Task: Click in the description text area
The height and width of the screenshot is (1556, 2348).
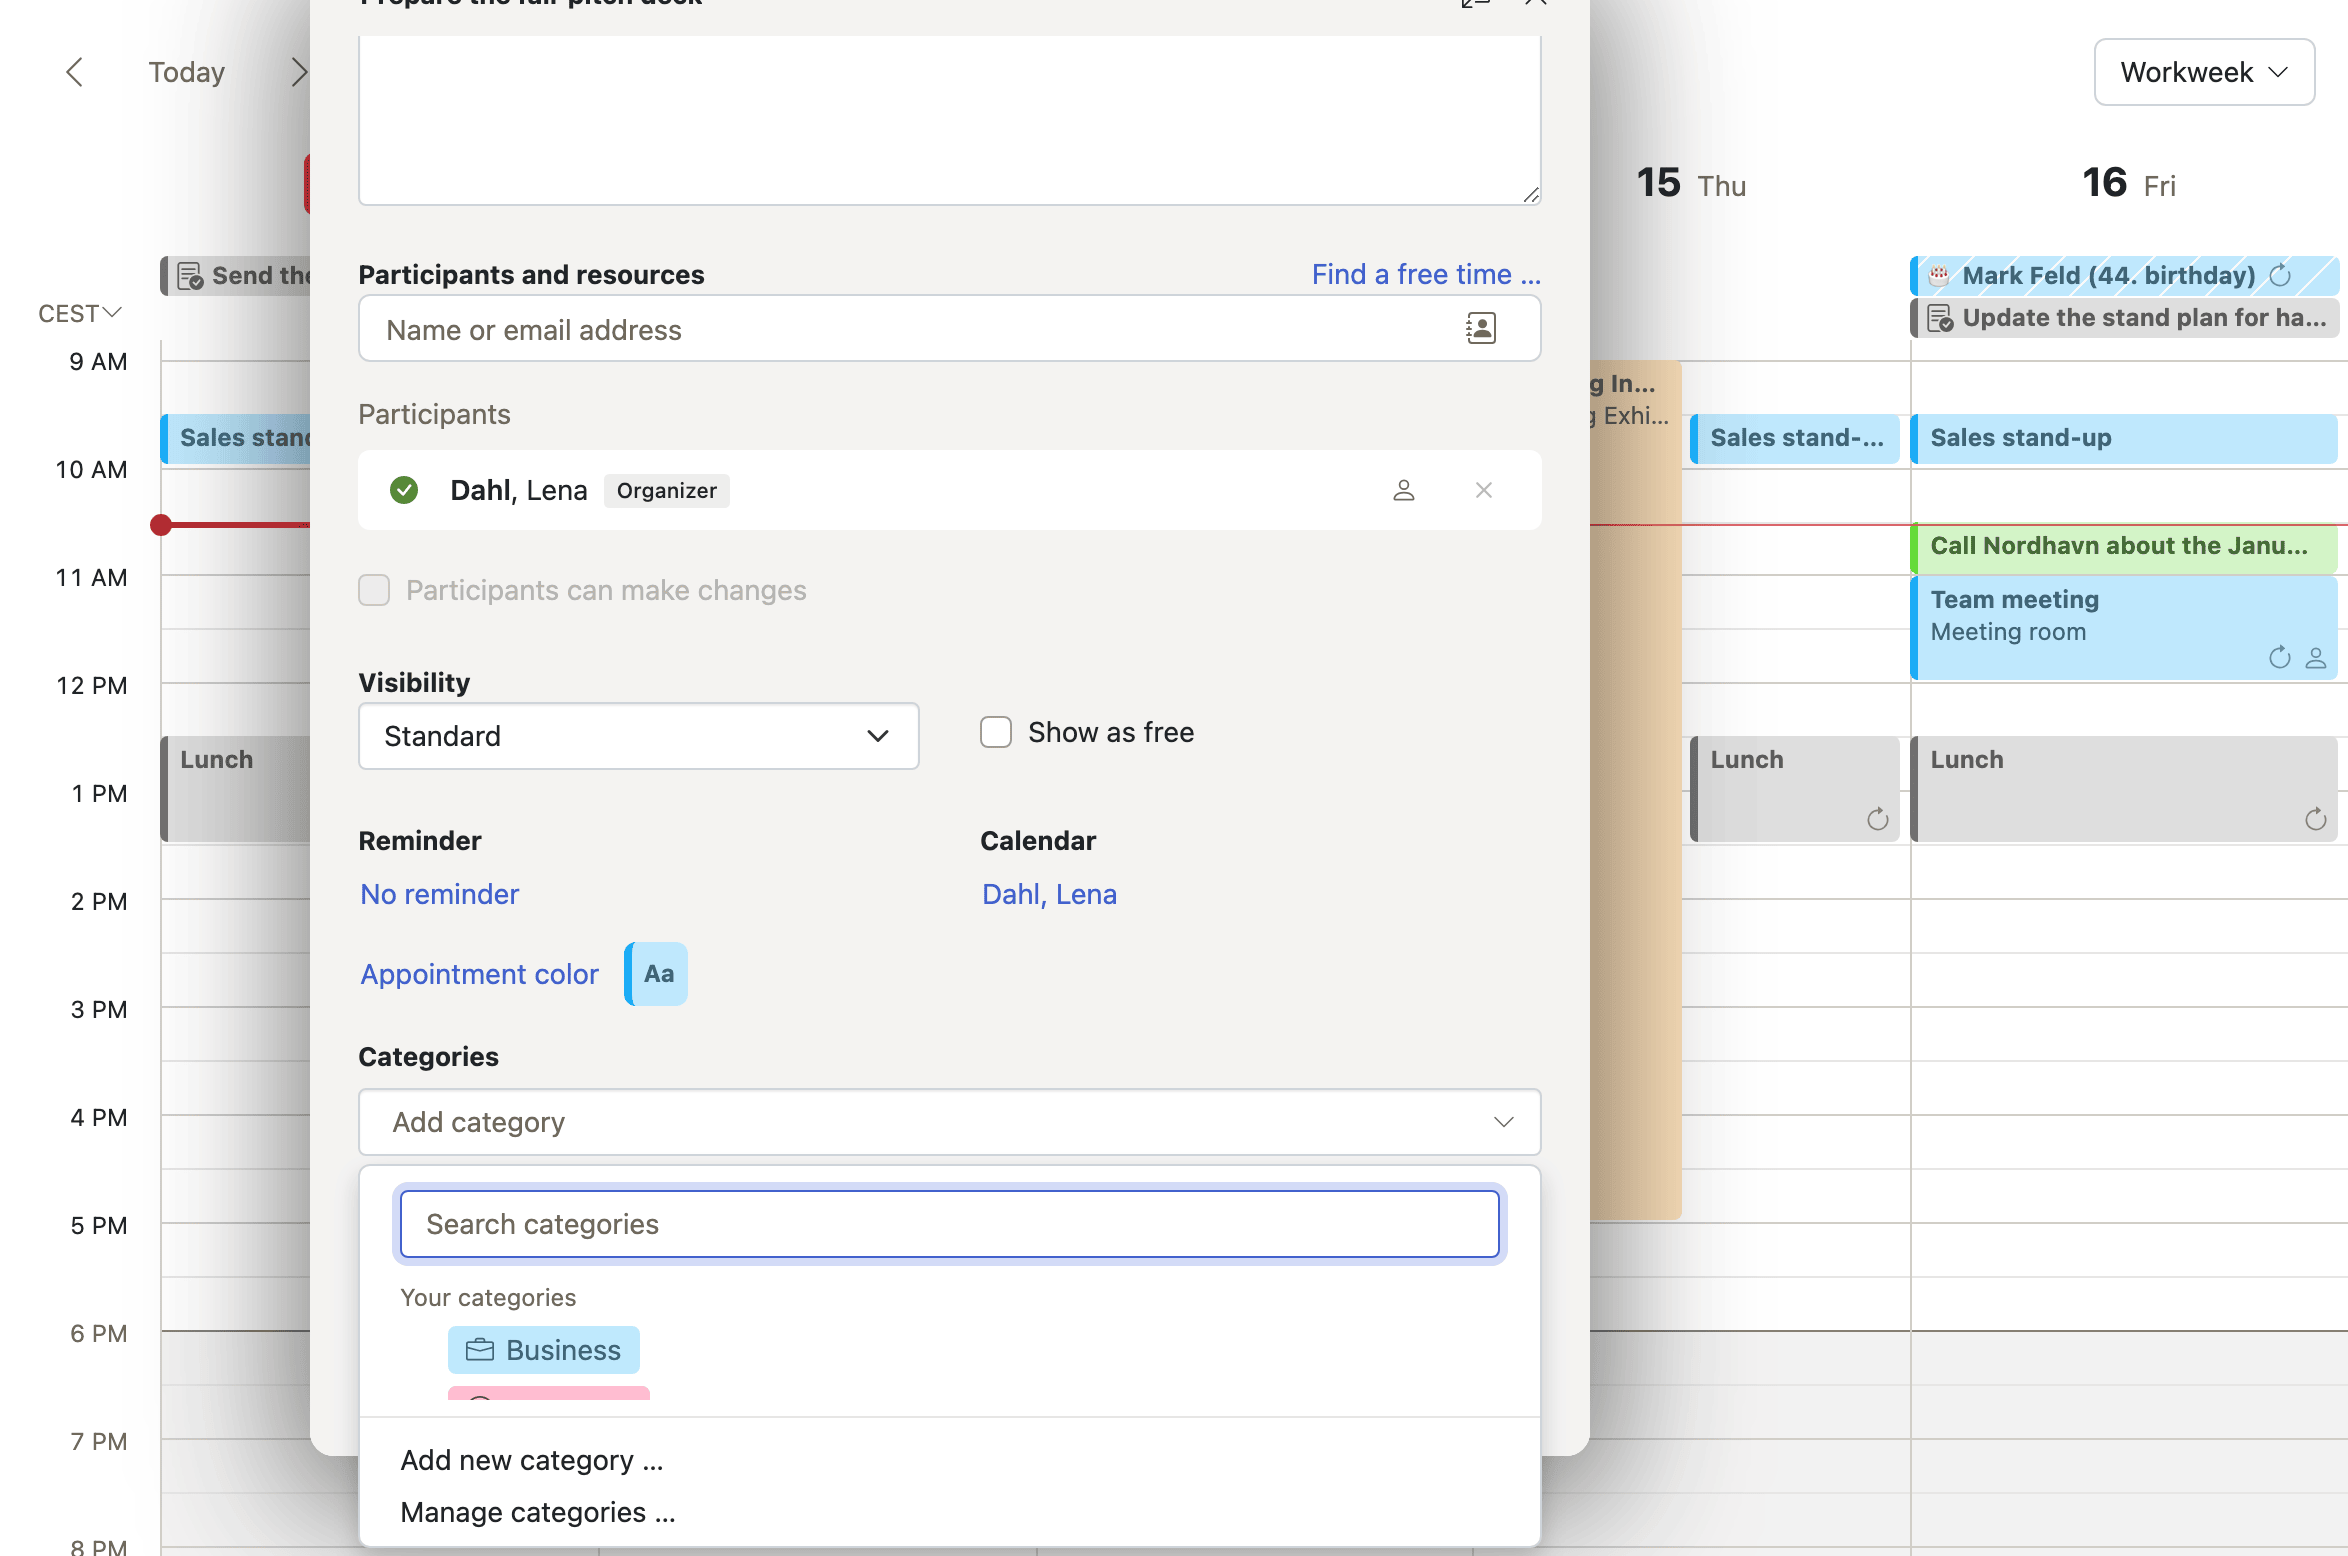Action: [x=950, y=120]
